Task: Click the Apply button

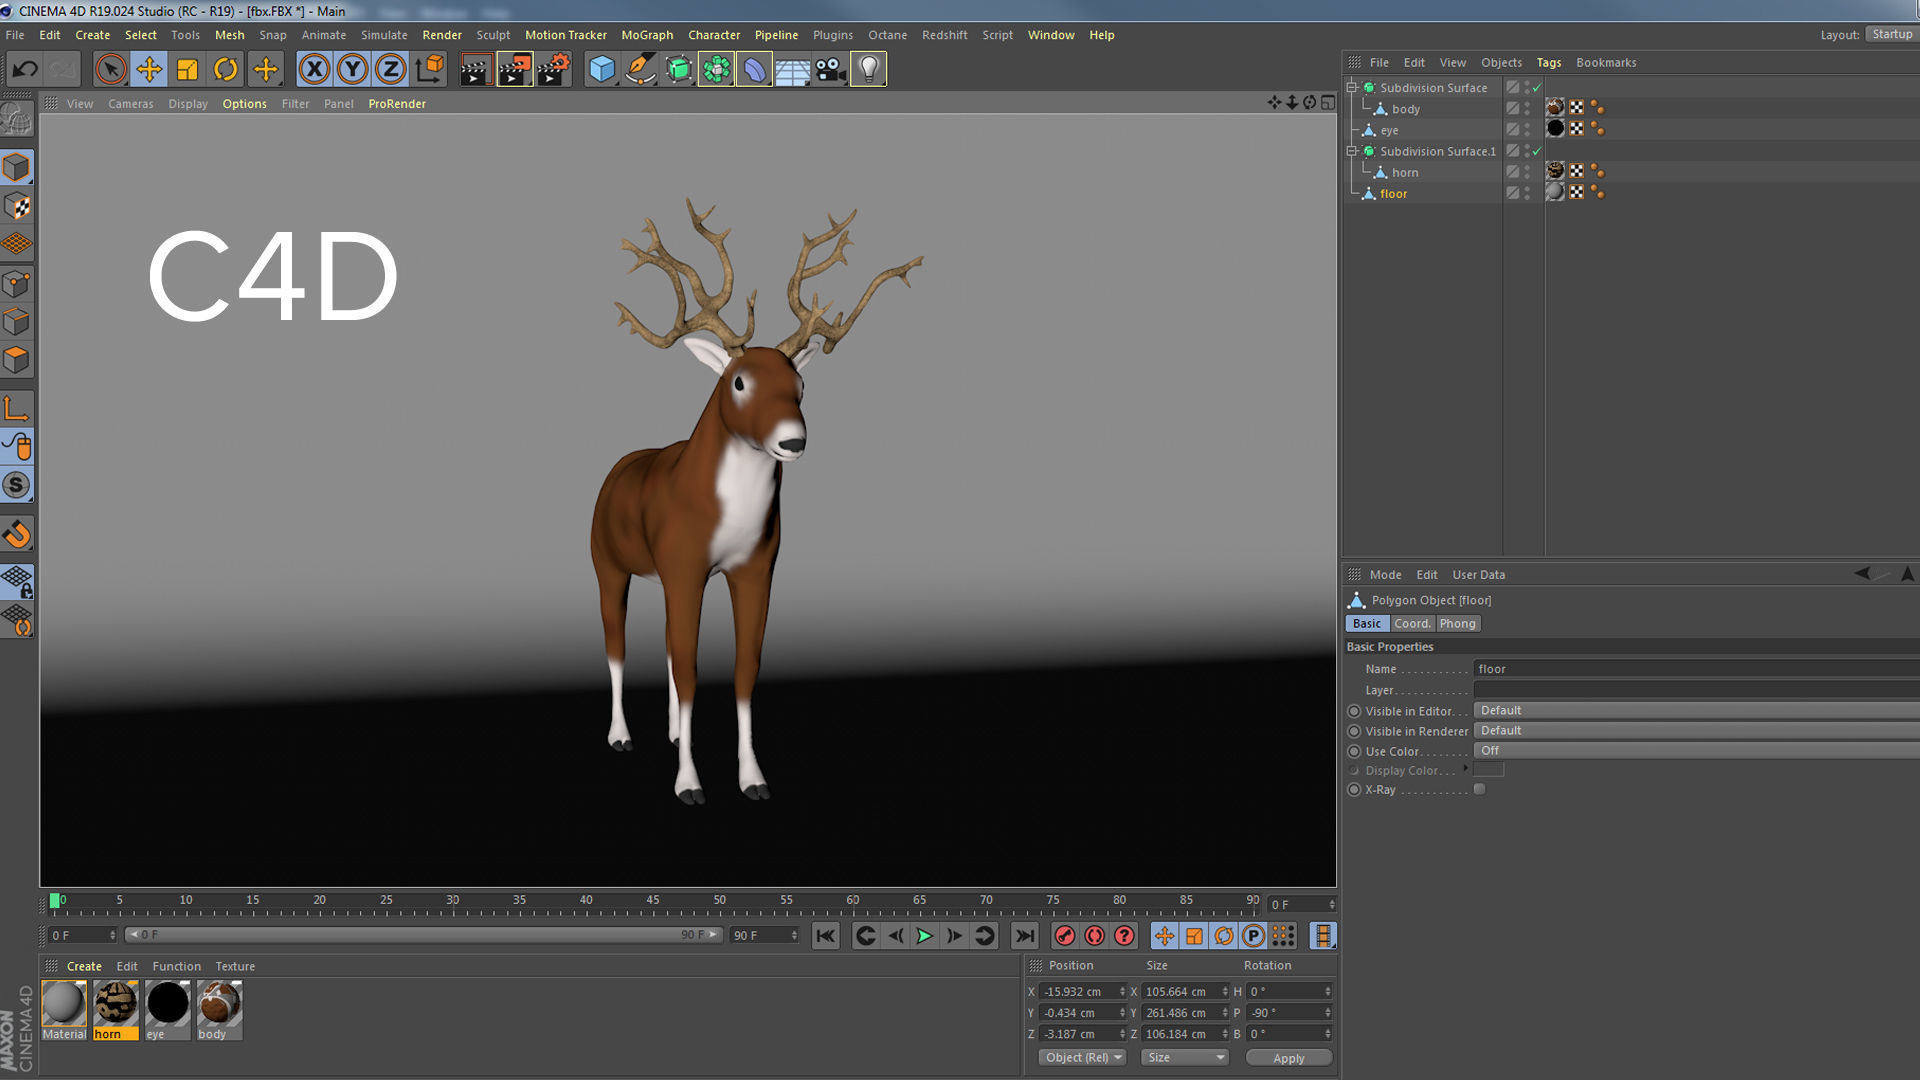Action: point(1288,1058)
